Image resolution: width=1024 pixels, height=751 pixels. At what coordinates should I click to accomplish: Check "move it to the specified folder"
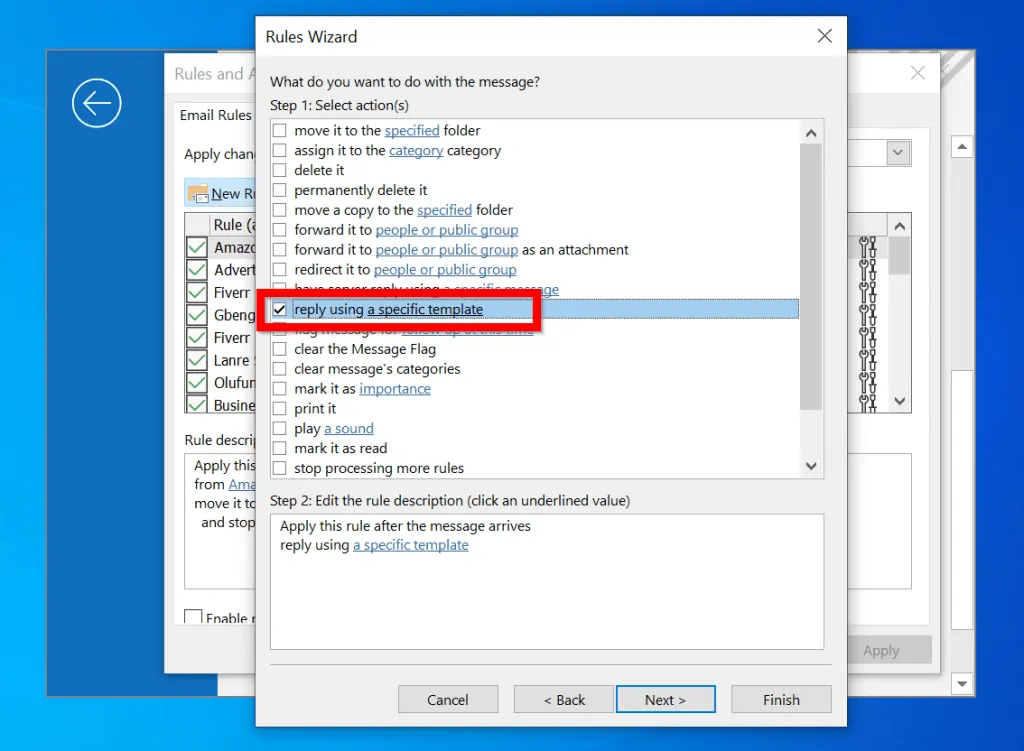coord(278,130)
